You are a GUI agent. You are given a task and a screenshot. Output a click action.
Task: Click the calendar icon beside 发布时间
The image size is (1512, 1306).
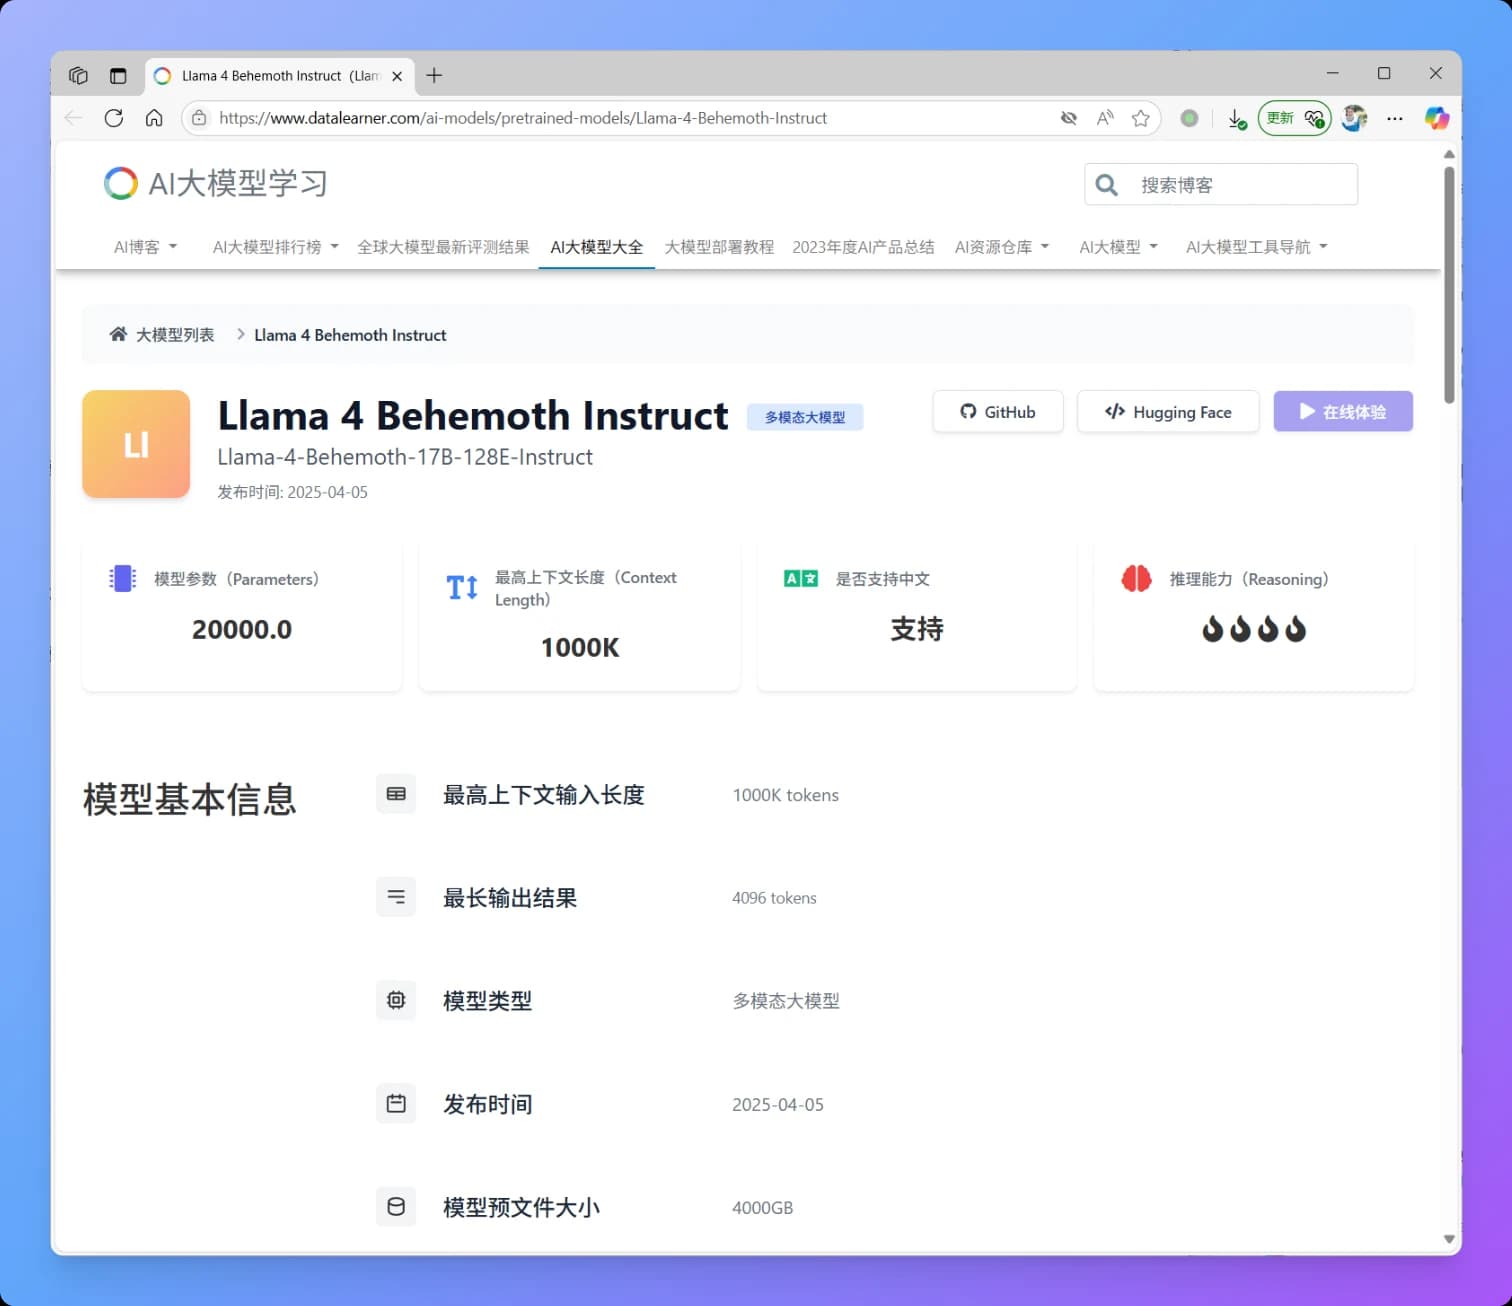click(395, 1103)
